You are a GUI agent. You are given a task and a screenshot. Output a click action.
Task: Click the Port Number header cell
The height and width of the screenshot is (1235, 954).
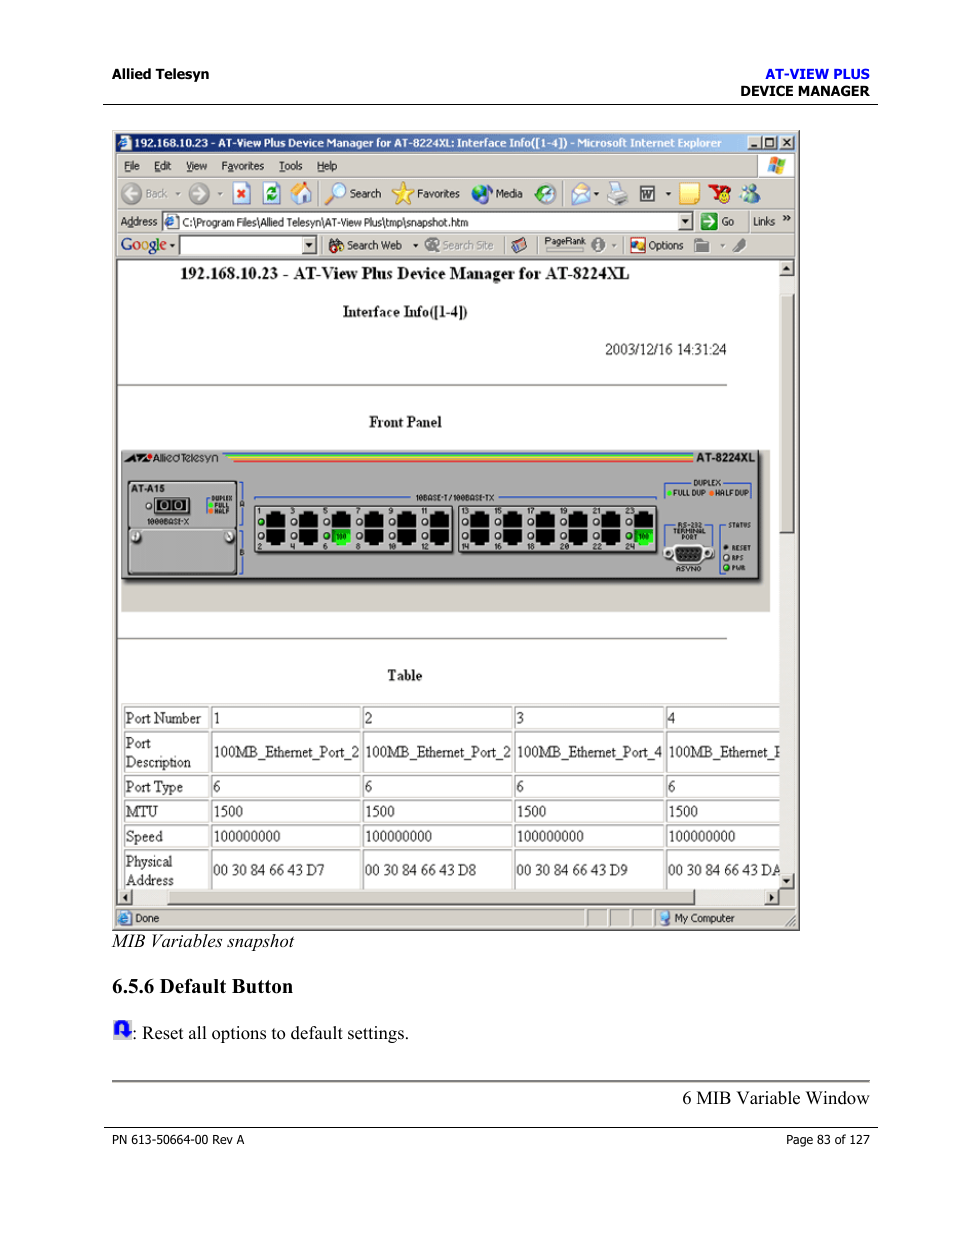coord(165,718)
